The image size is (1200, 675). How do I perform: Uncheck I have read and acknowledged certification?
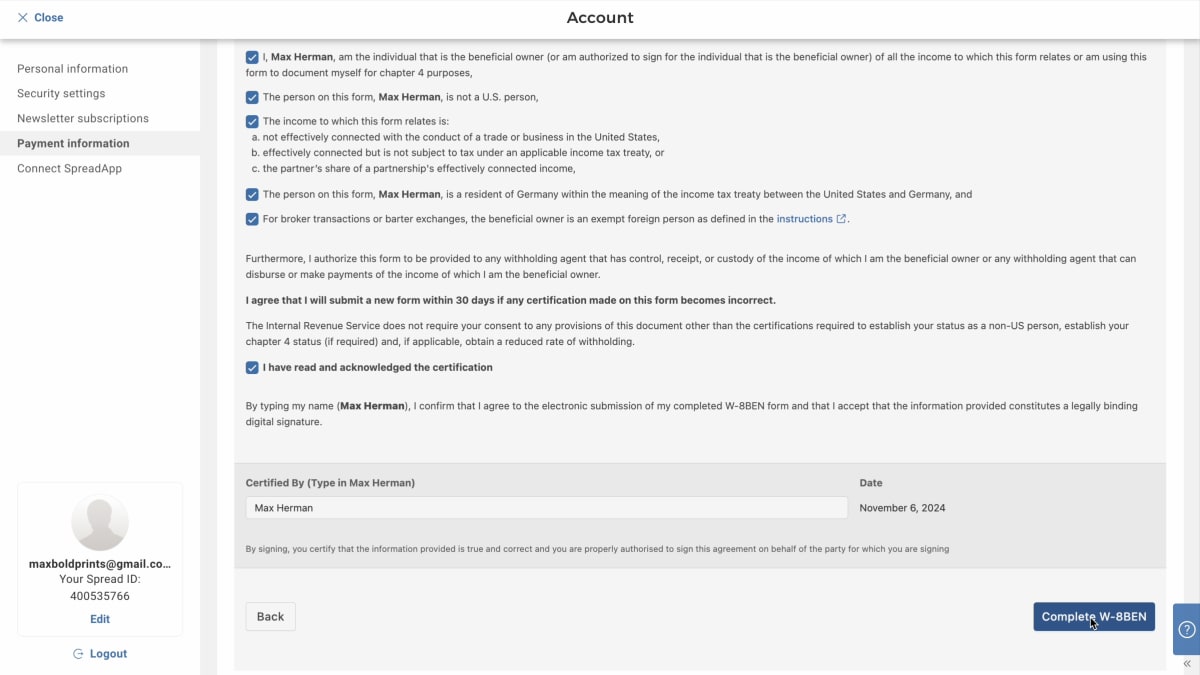[x=252, y=367]
